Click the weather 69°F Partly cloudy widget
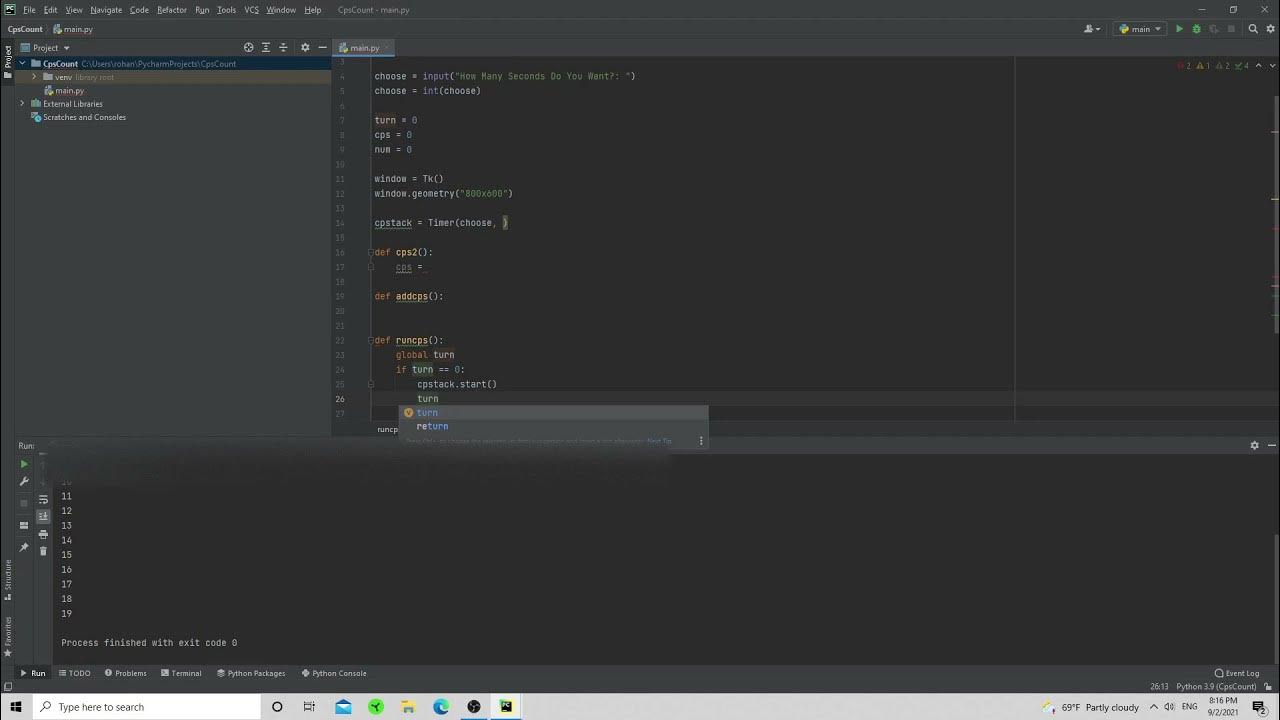Screen dimensions: 1280x720 point(1090,707)
